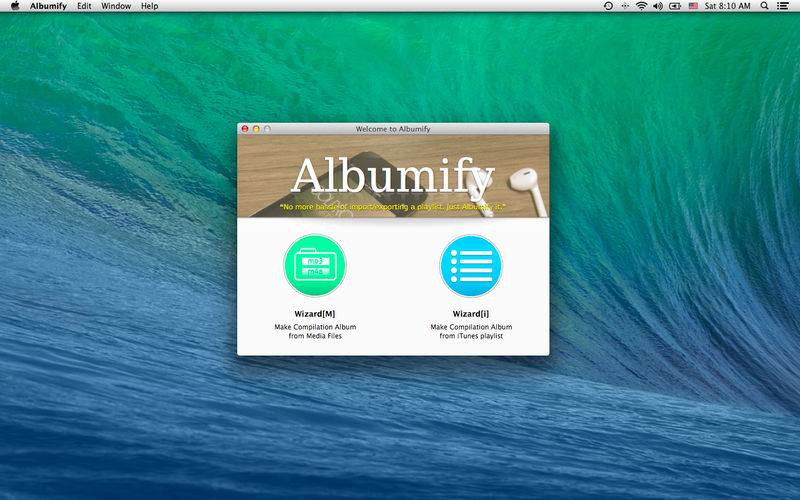The image size is (800, 500).
Task: Open the volume control in menu bar
Action: [x=658, y=6]
